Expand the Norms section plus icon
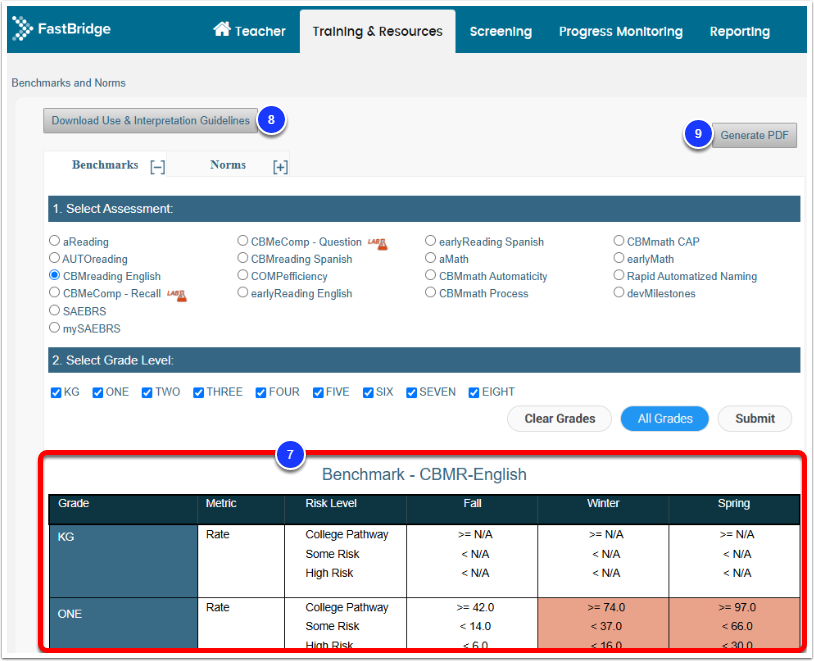 (280, 167)
